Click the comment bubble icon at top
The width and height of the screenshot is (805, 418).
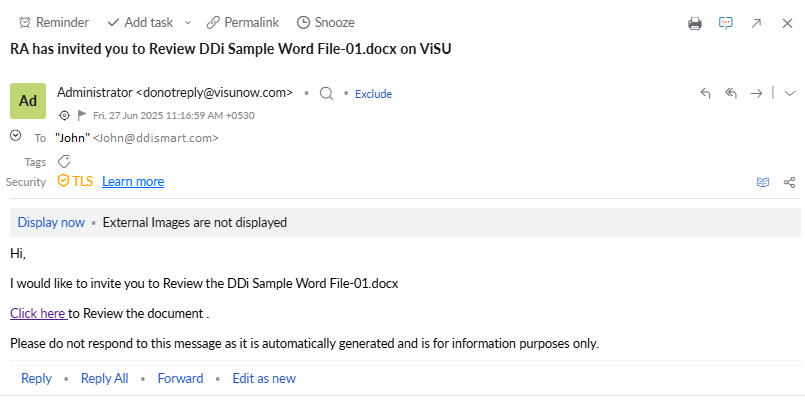pos(726,23)
